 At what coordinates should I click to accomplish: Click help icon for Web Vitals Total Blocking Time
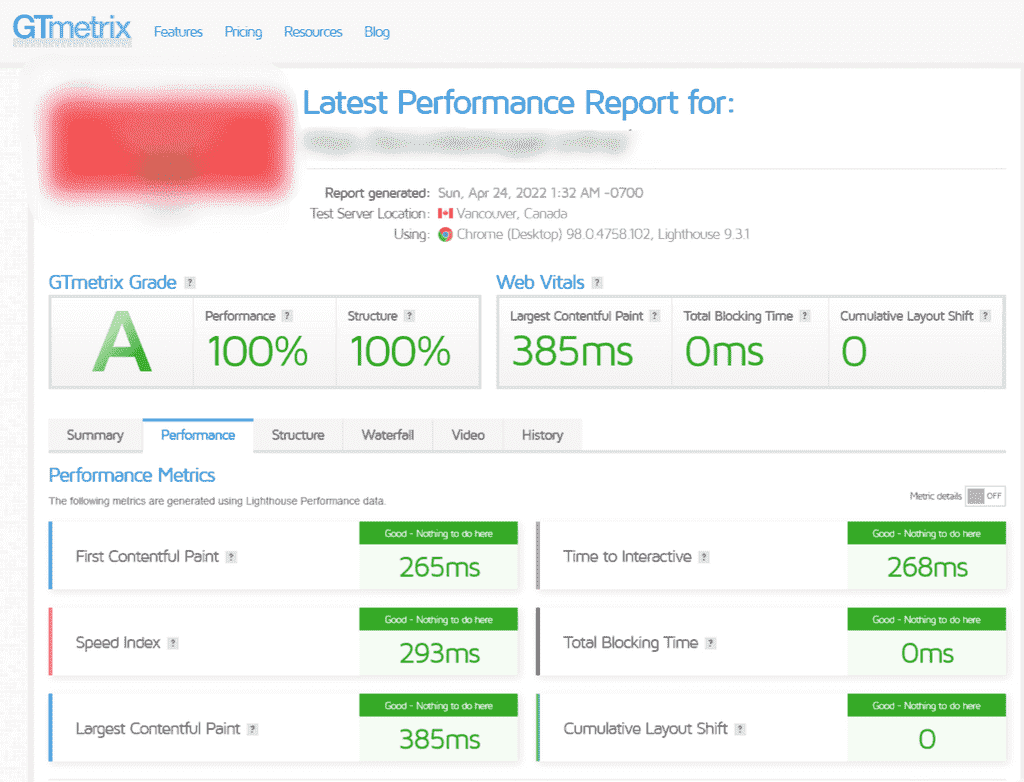point(805,316)
